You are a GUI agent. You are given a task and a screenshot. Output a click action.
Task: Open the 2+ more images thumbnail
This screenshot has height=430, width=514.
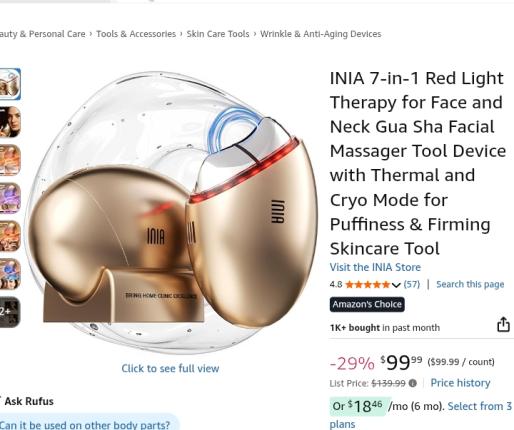10,312
